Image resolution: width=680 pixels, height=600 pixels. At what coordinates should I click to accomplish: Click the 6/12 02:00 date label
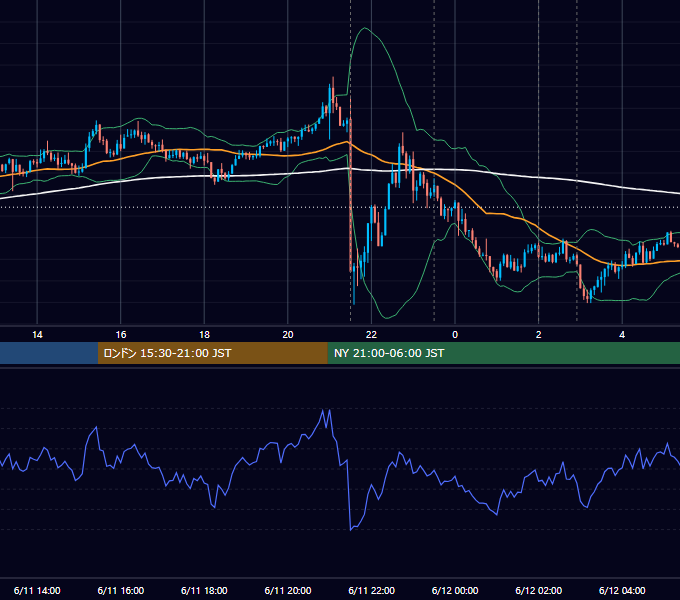point(539,590)
